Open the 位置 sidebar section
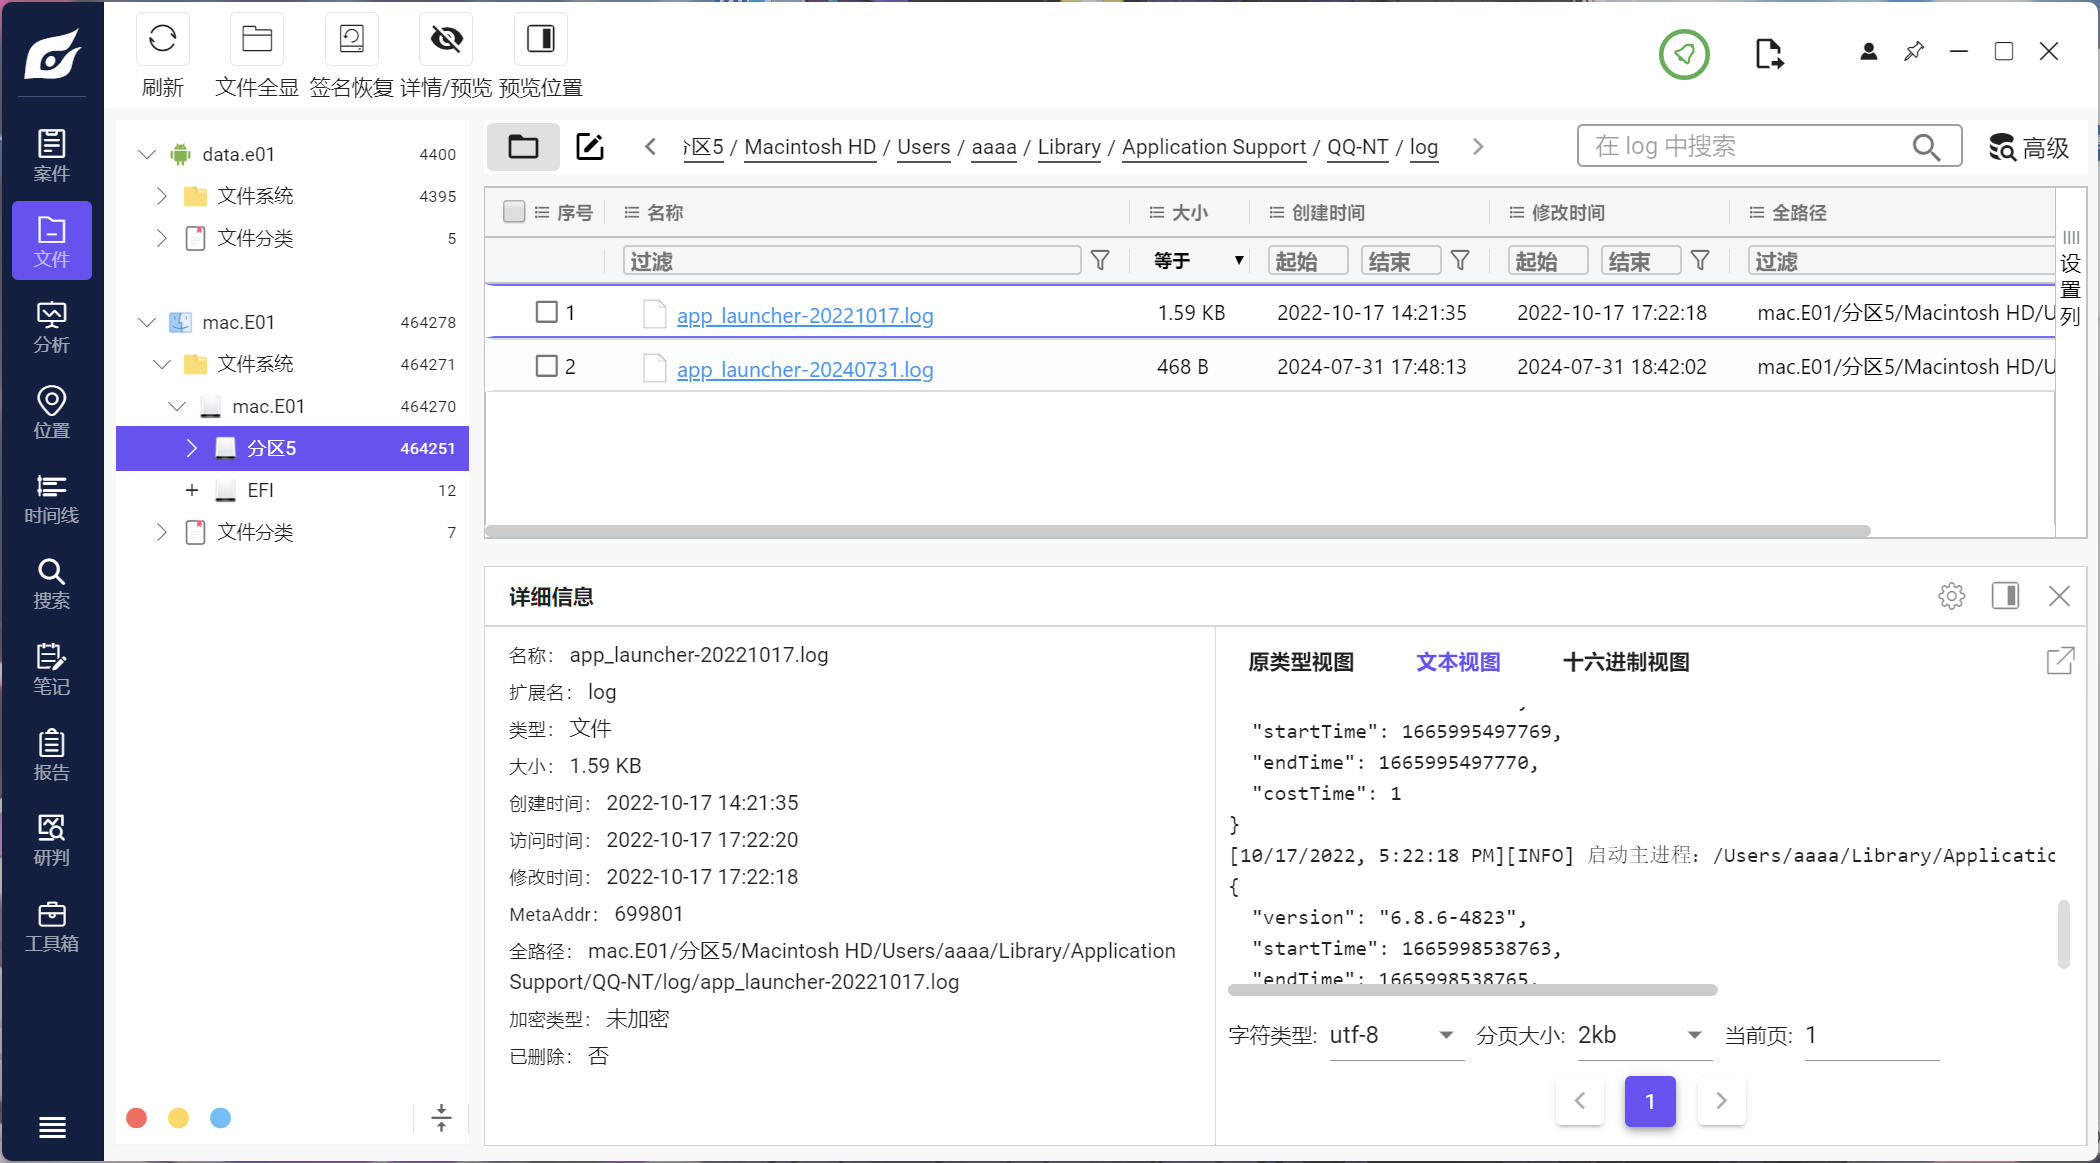The height and width of the screenshot is (1163, 2100). 52,412
